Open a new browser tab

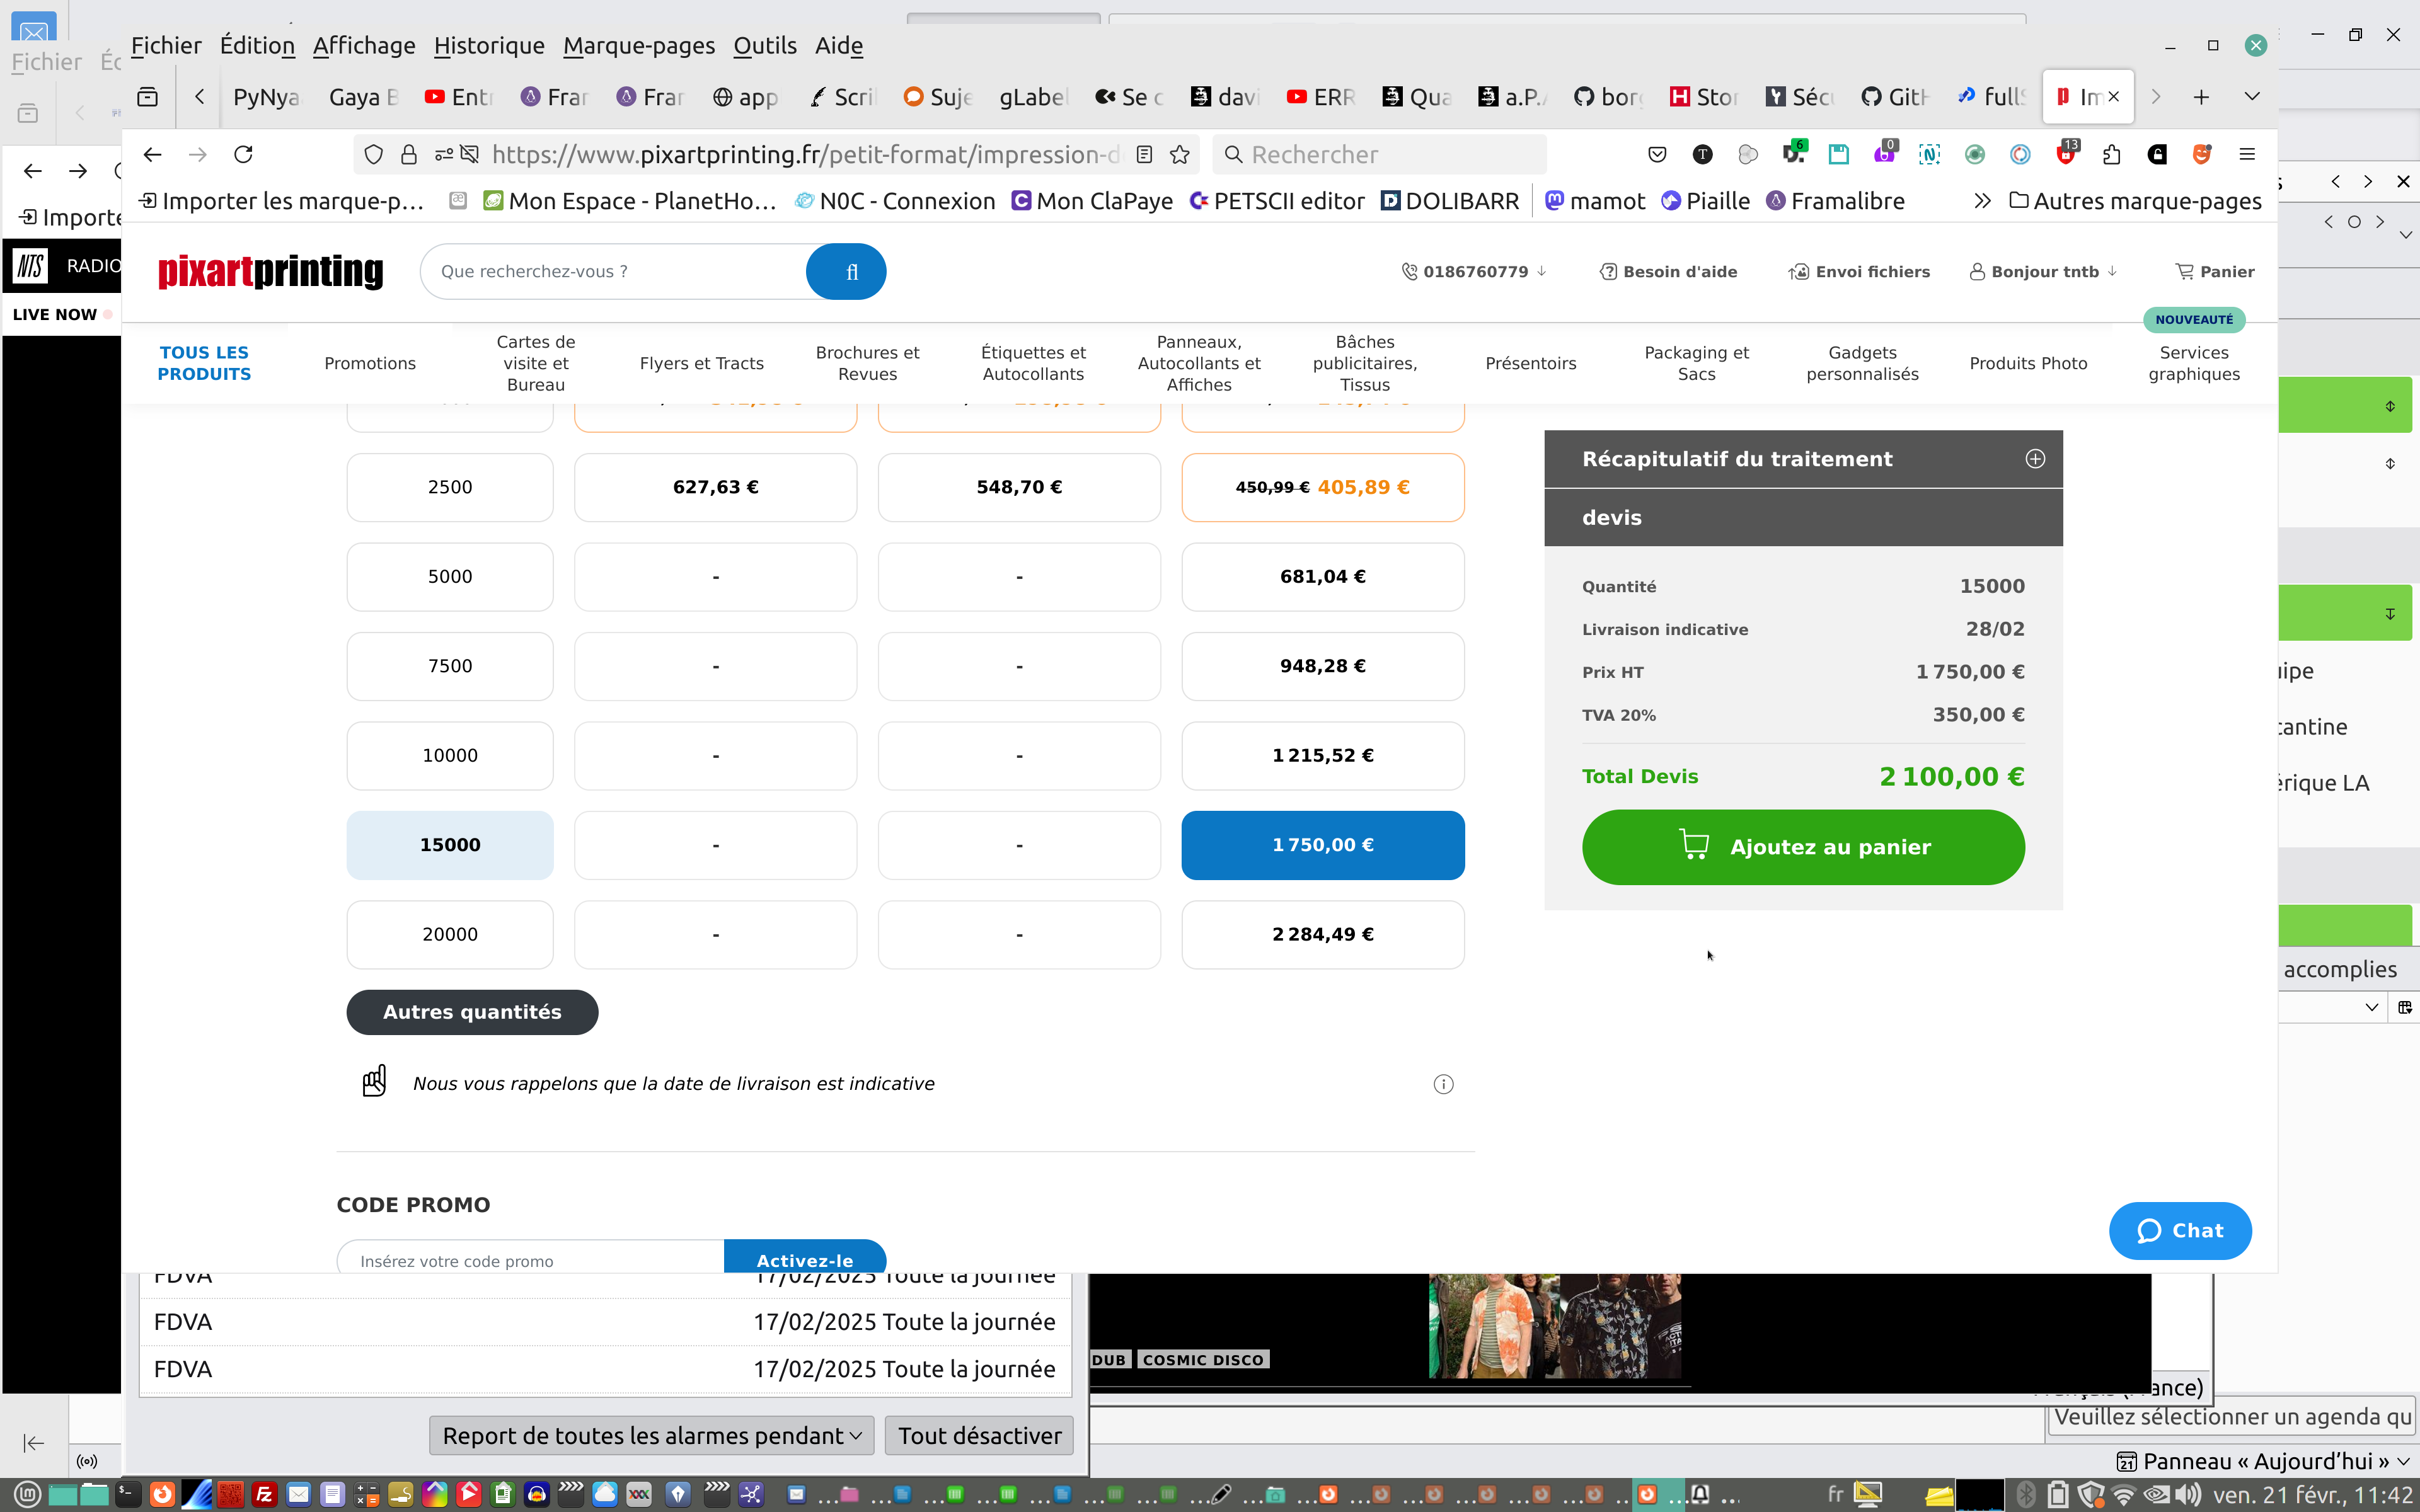2201,97
